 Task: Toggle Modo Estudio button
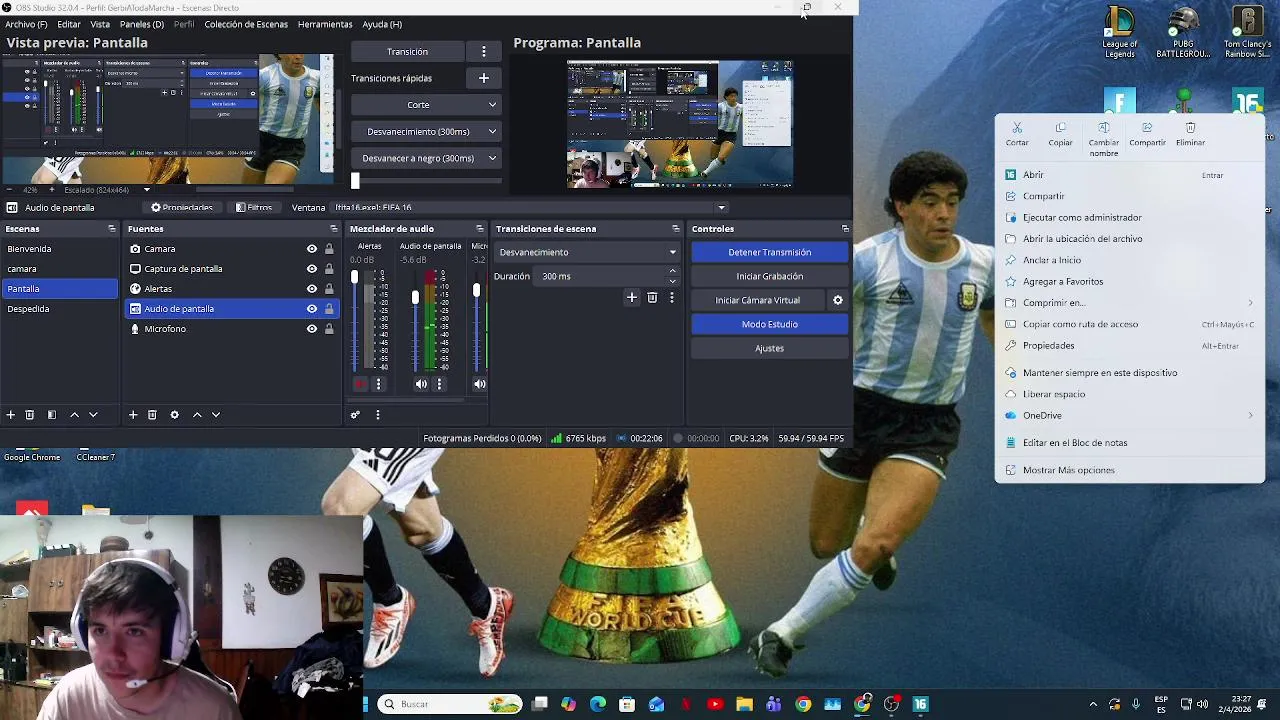(x=770, y=324)
